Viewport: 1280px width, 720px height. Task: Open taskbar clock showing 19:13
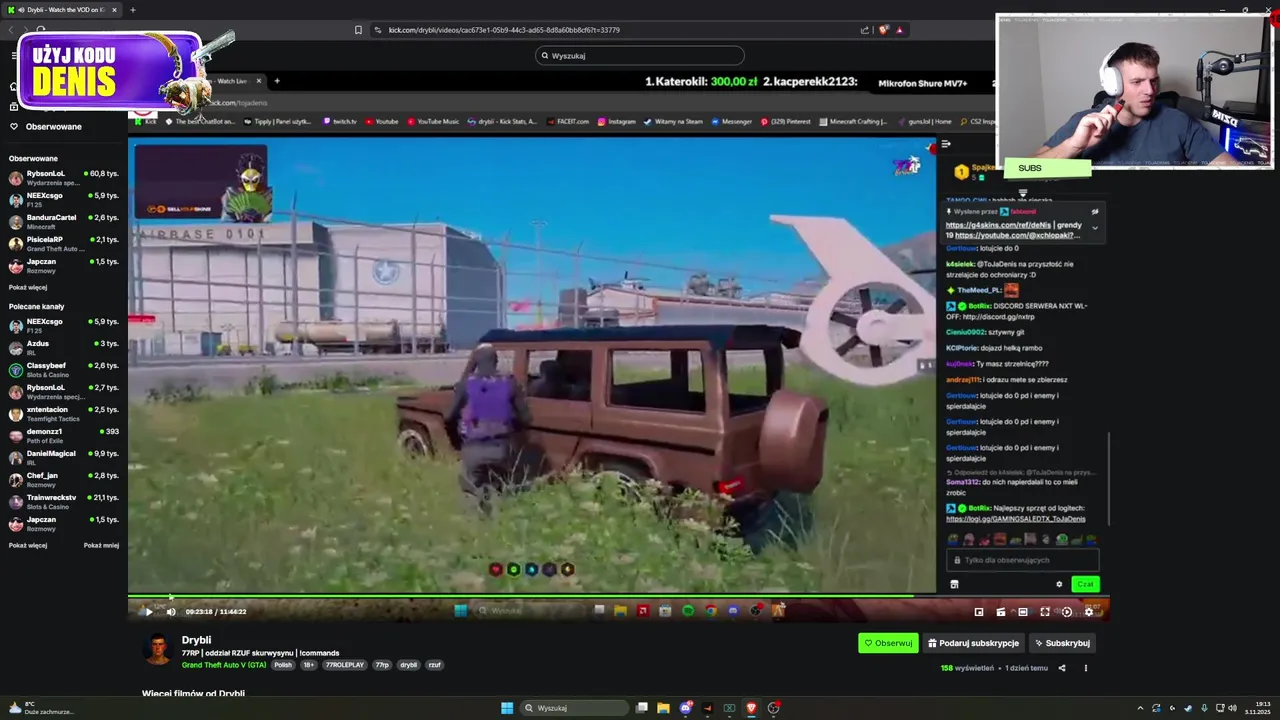1258,708
